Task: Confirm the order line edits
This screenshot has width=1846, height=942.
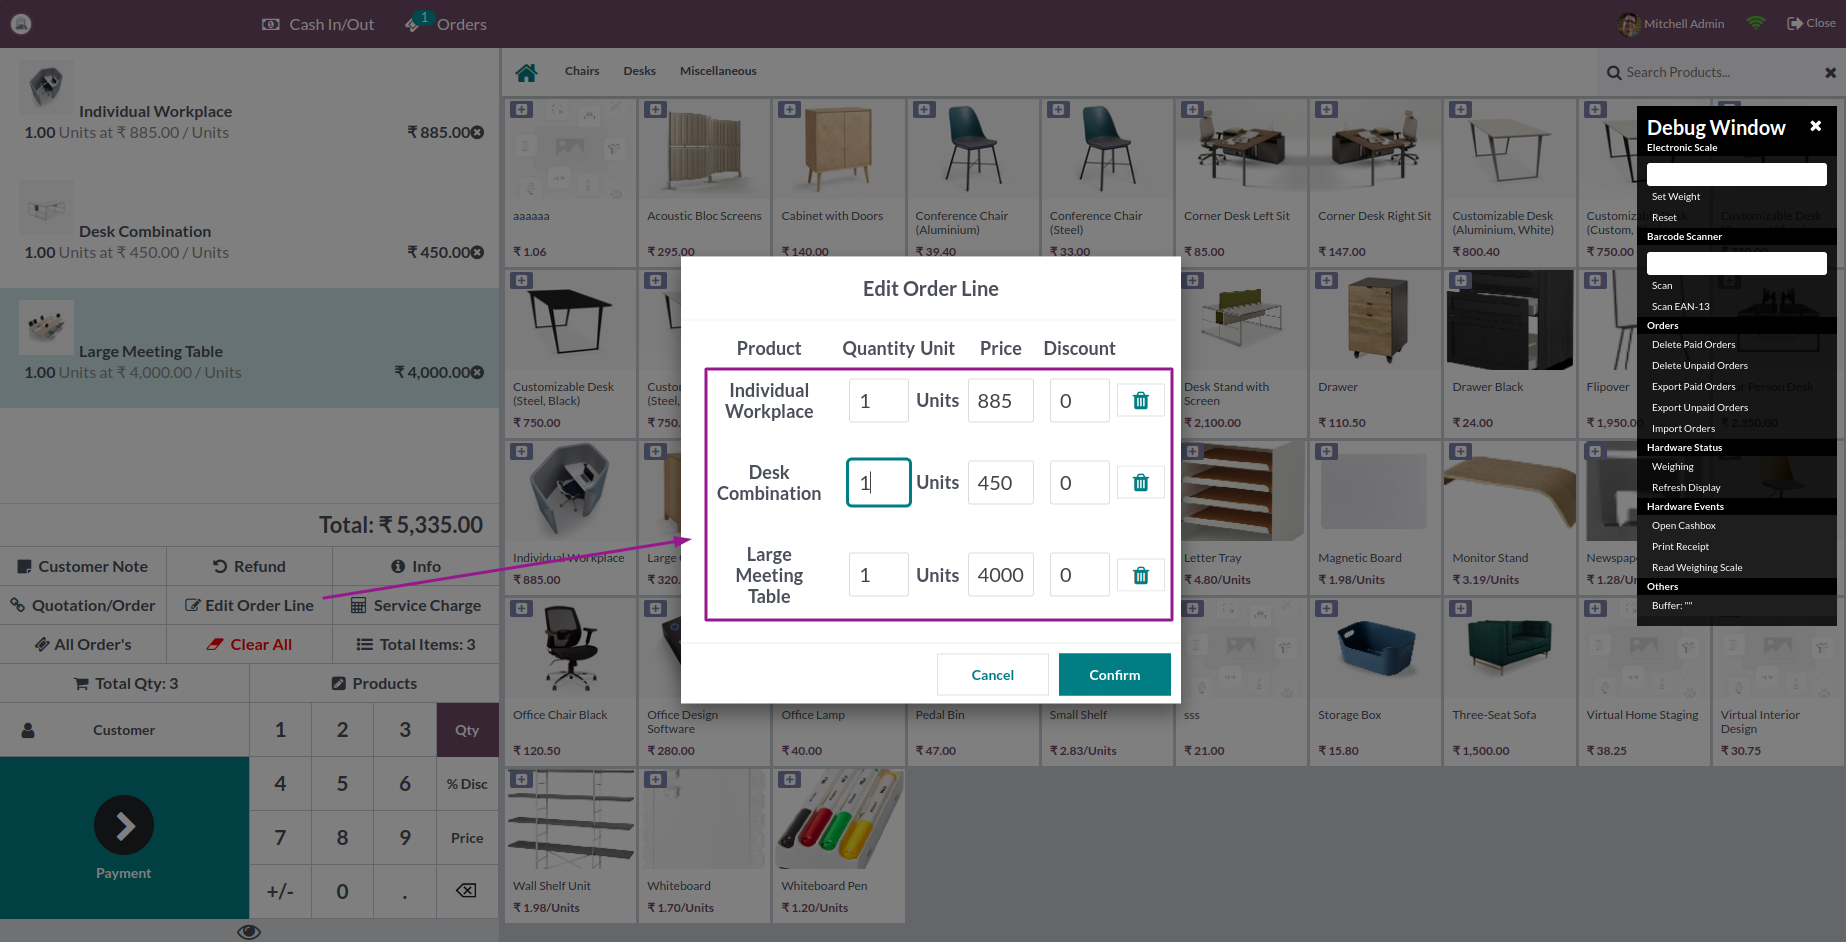Action: pos(1114,674)
